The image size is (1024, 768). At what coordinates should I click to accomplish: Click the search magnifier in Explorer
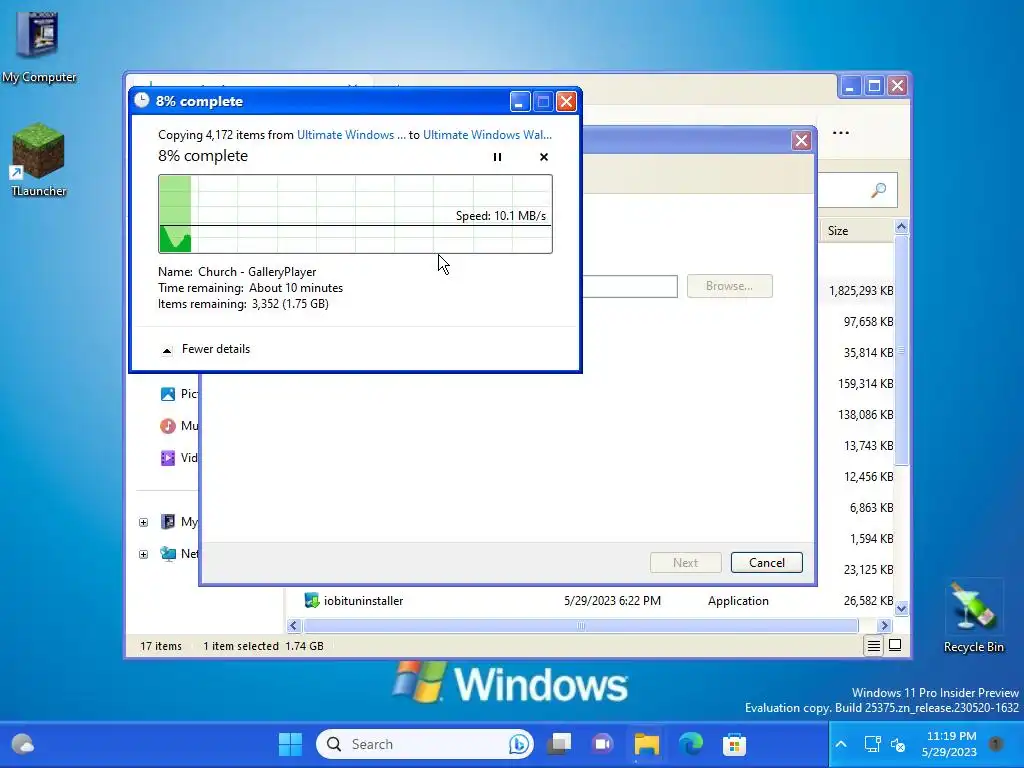point(878,190)
